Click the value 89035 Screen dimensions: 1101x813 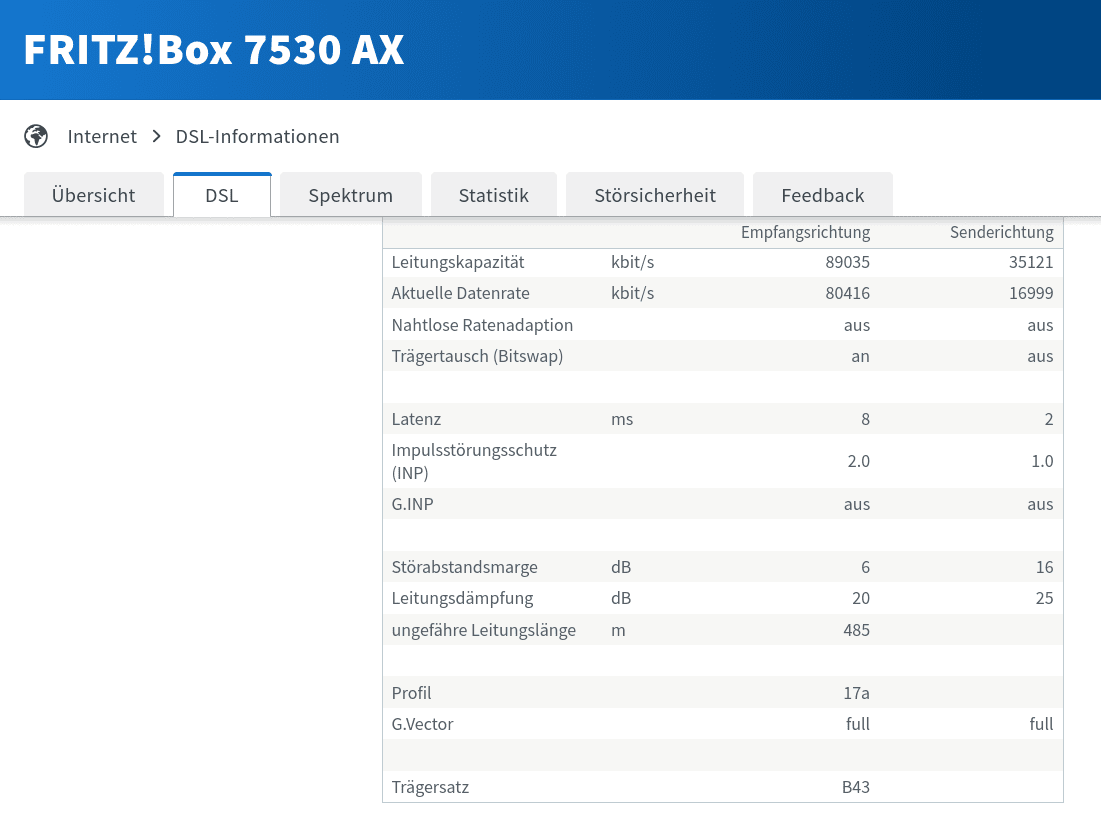(x=848, y=263)
